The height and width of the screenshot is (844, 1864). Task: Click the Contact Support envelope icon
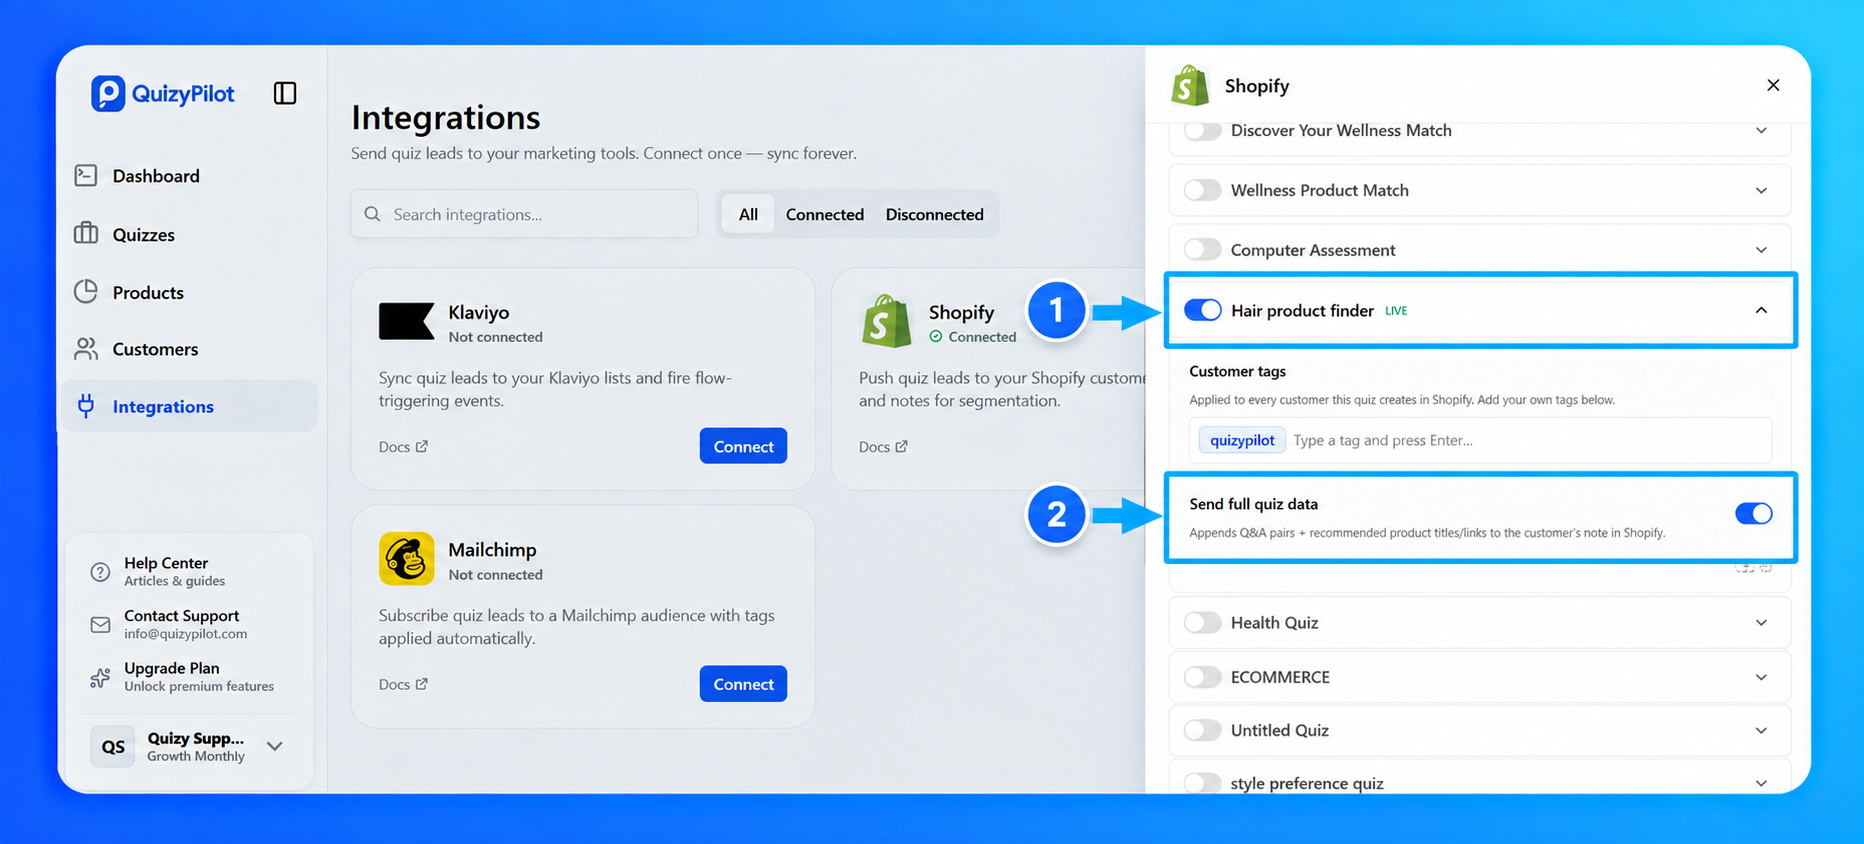click(100, 625)
